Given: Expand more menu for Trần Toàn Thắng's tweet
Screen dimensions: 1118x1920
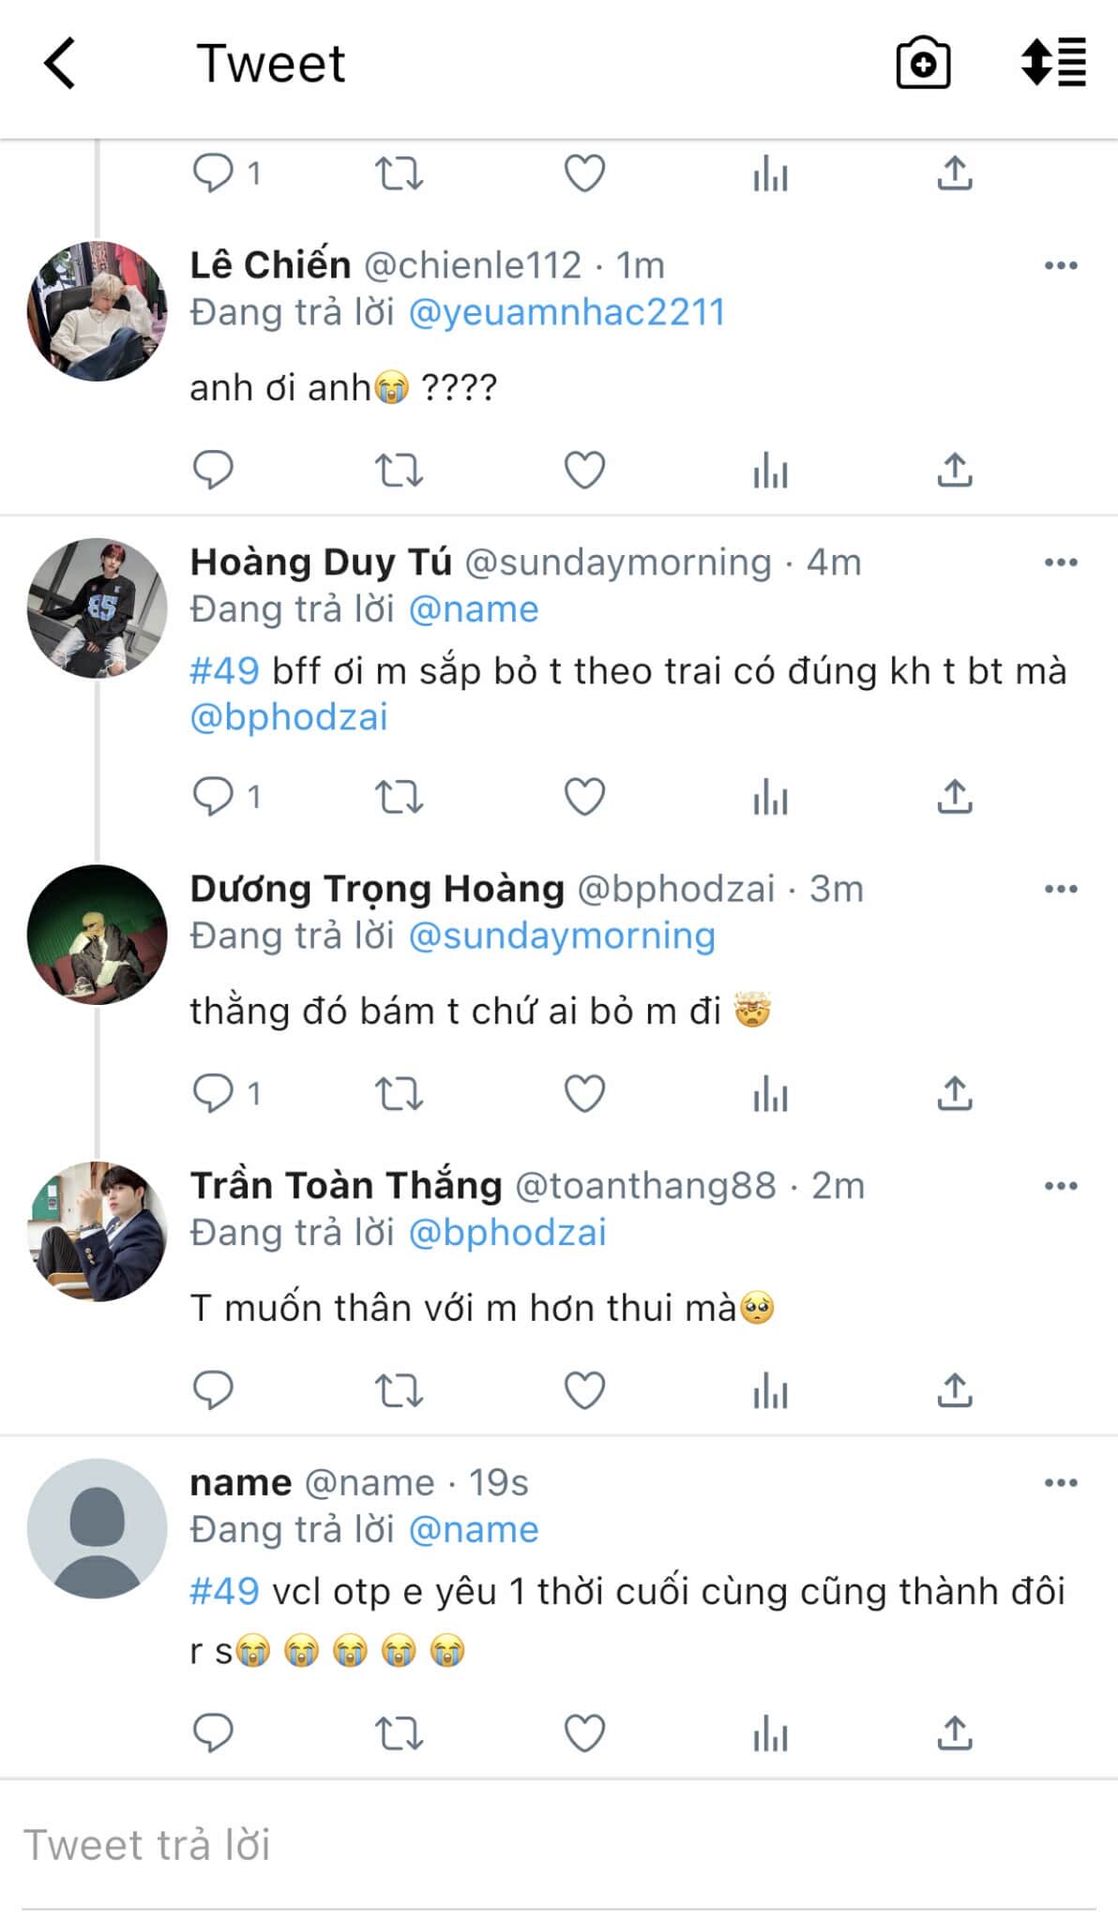Looking at the screenshot, I should tap(1060, 1186).
